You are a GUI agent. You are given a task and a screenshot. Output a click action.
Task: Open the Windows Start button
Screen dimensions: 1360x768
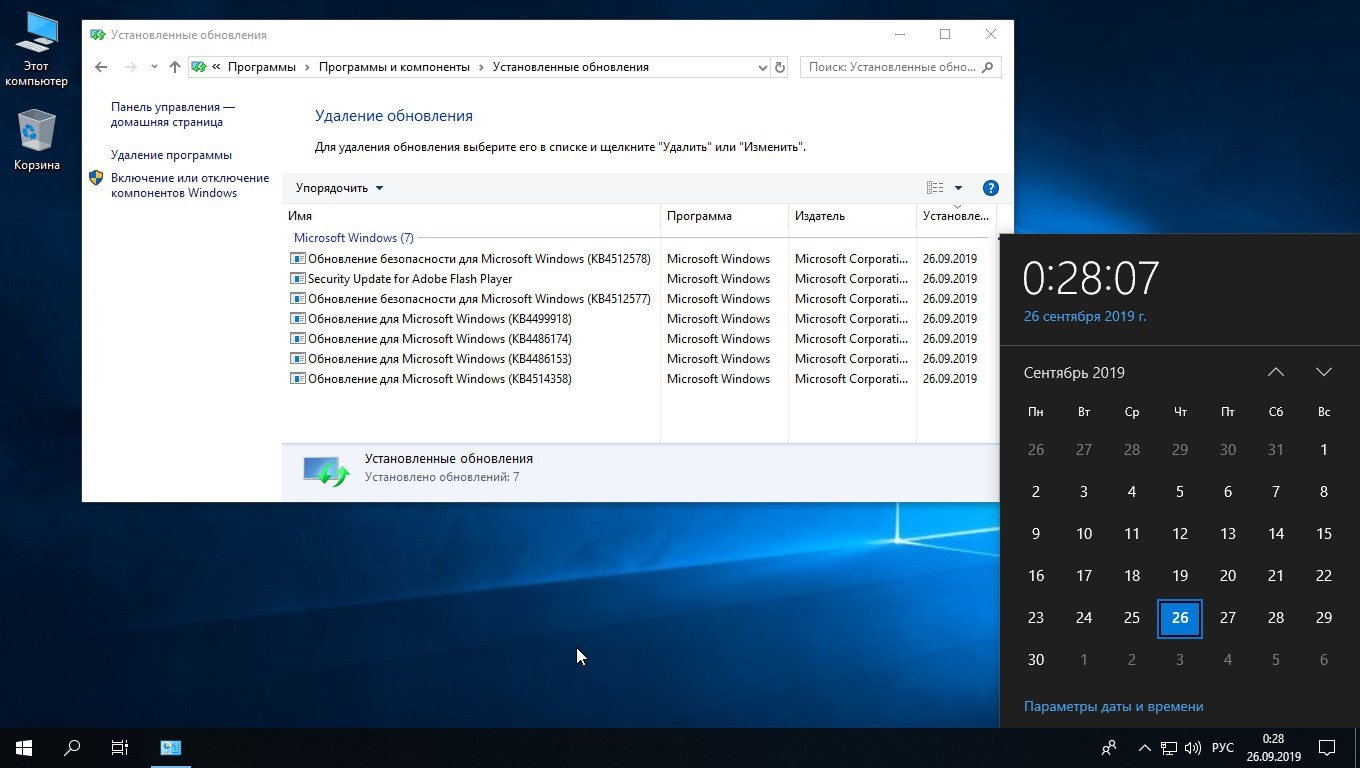[x=24, y=748]
